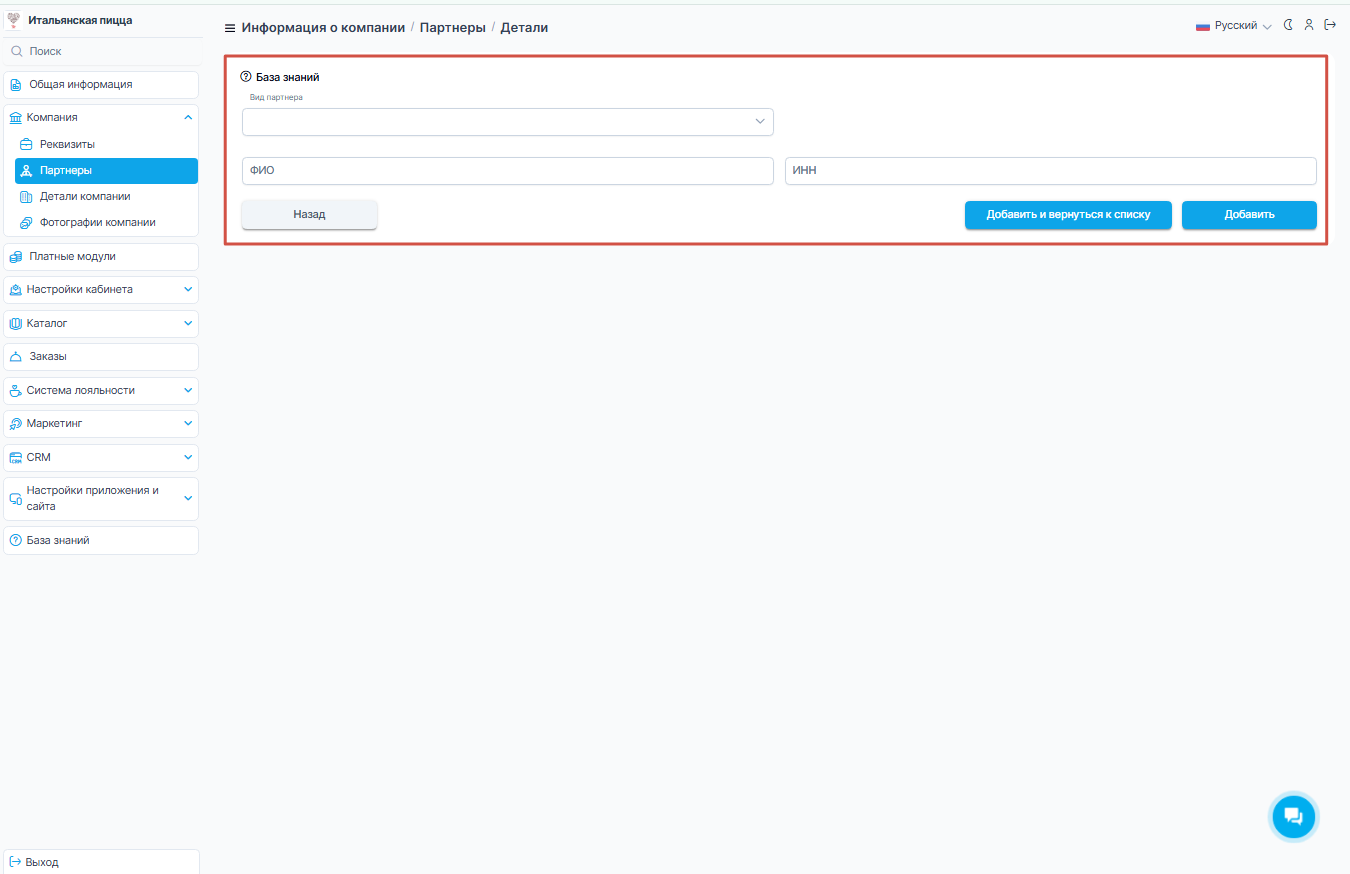Open Фотографии компании submenu item

coord(106,223)
